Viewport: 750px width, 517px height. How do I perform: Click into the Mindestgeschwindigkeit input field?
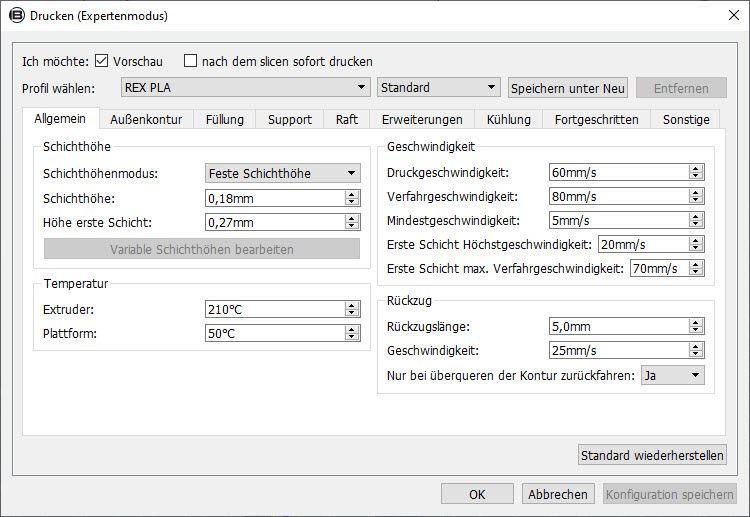tap(619, 220)
